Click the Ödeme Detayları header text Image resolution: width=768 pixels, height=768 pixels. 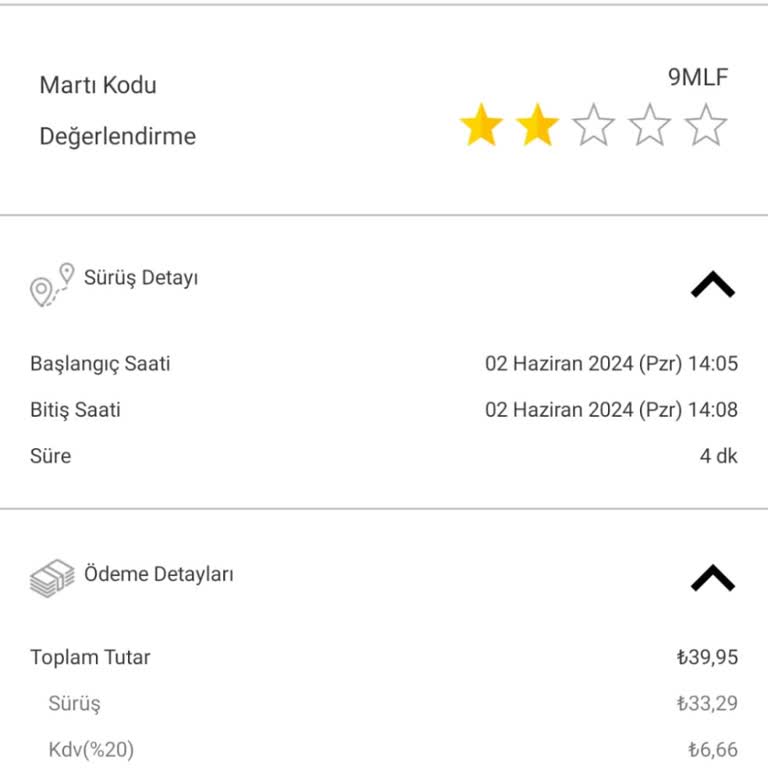point(159,575)
